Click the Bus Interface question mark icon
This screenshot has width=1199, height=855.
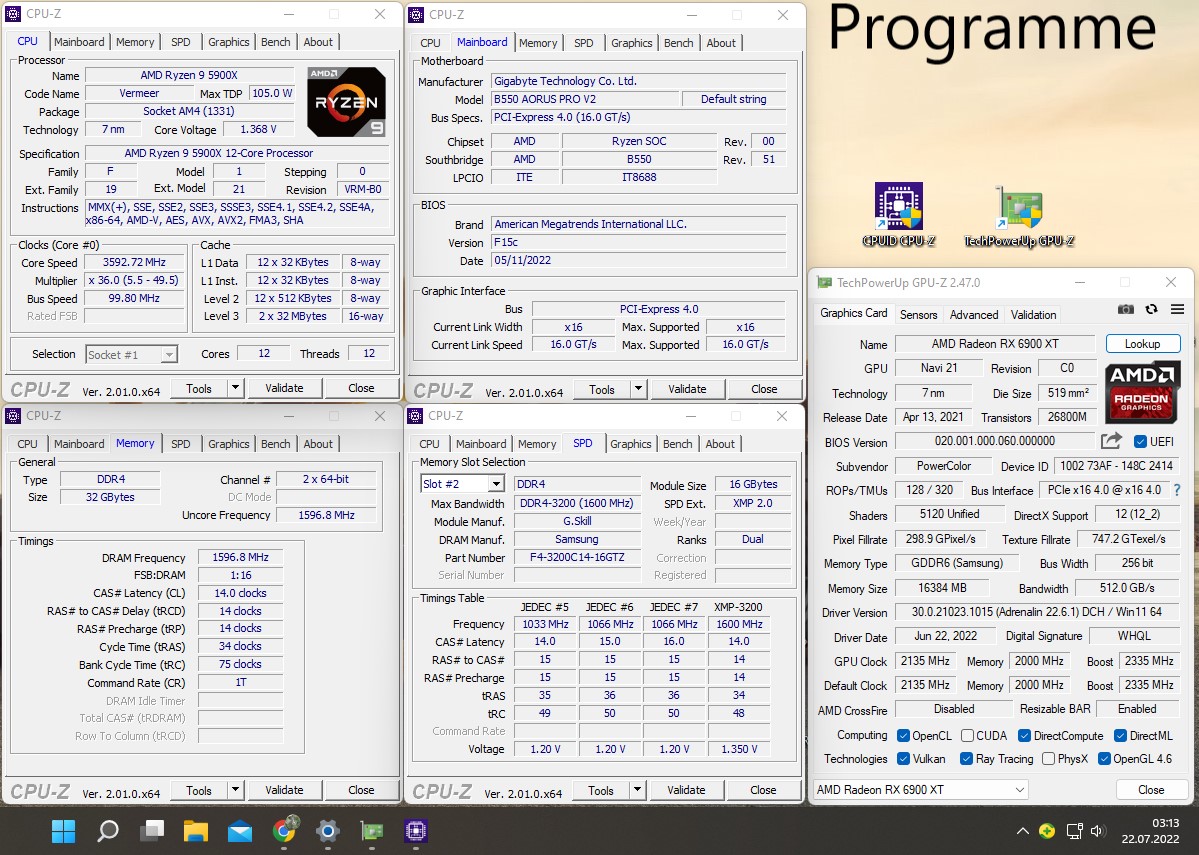1177,490
